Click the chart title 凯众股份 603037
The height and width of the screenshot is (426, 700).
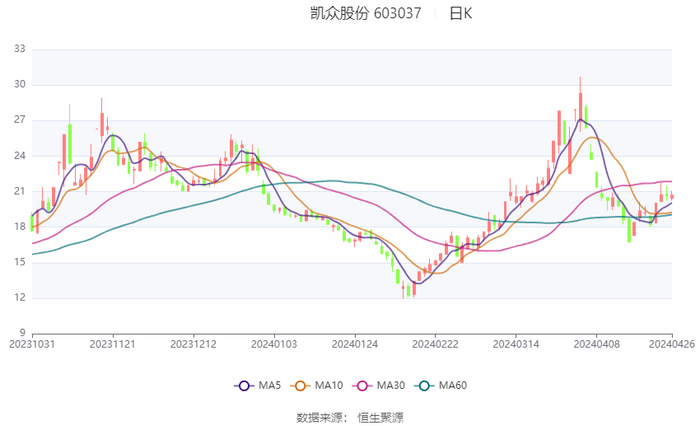(366, 13)
